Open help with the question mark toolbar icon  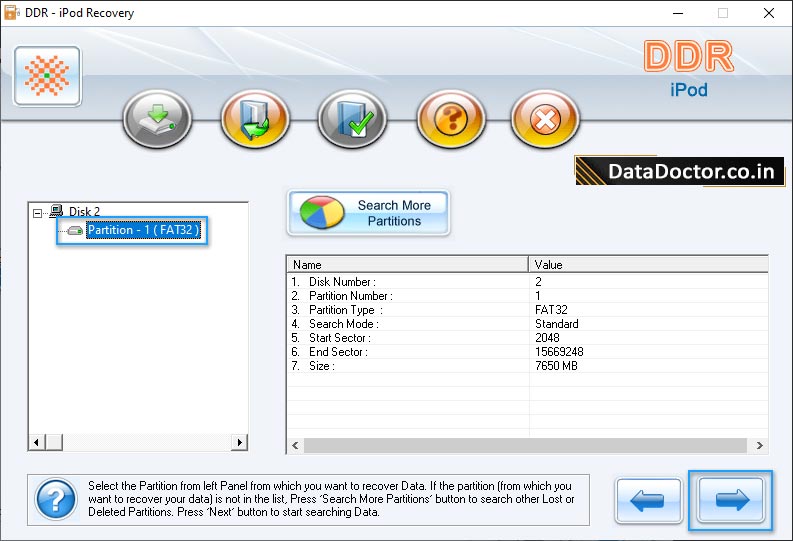[451, 119]
